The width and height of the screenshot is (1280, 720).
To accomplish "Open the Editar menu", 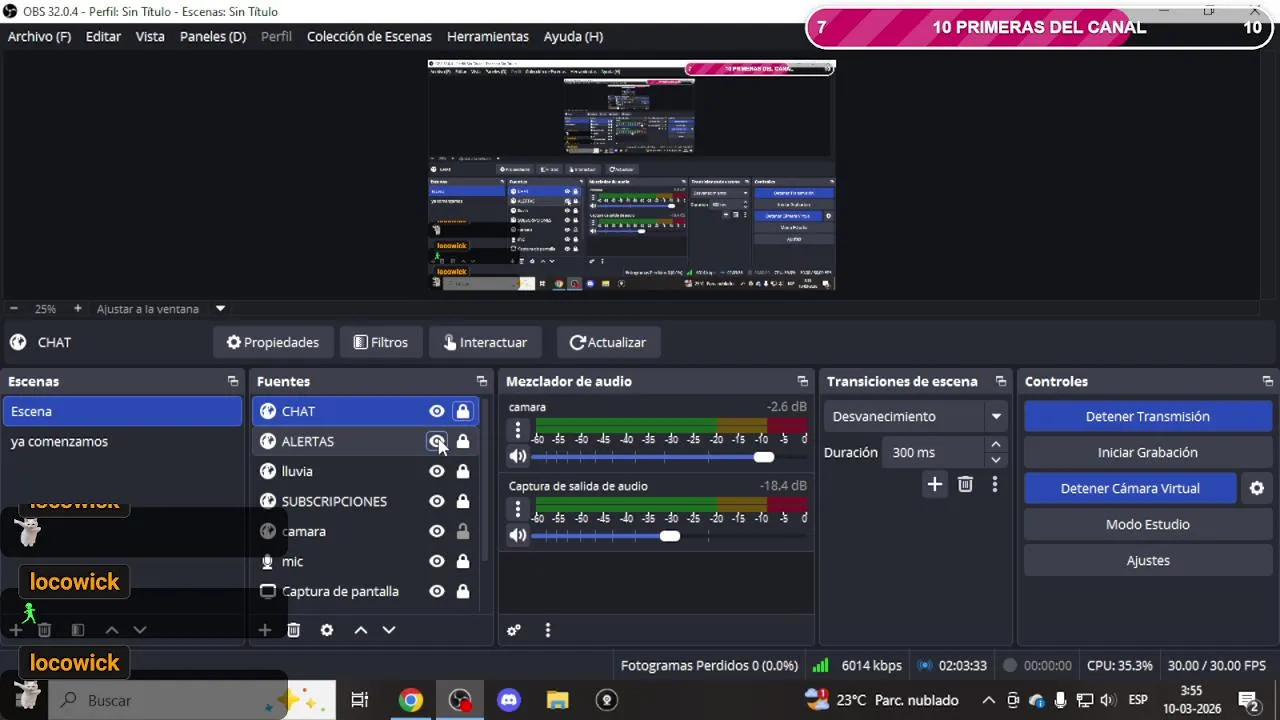I will tap(103, 36).
